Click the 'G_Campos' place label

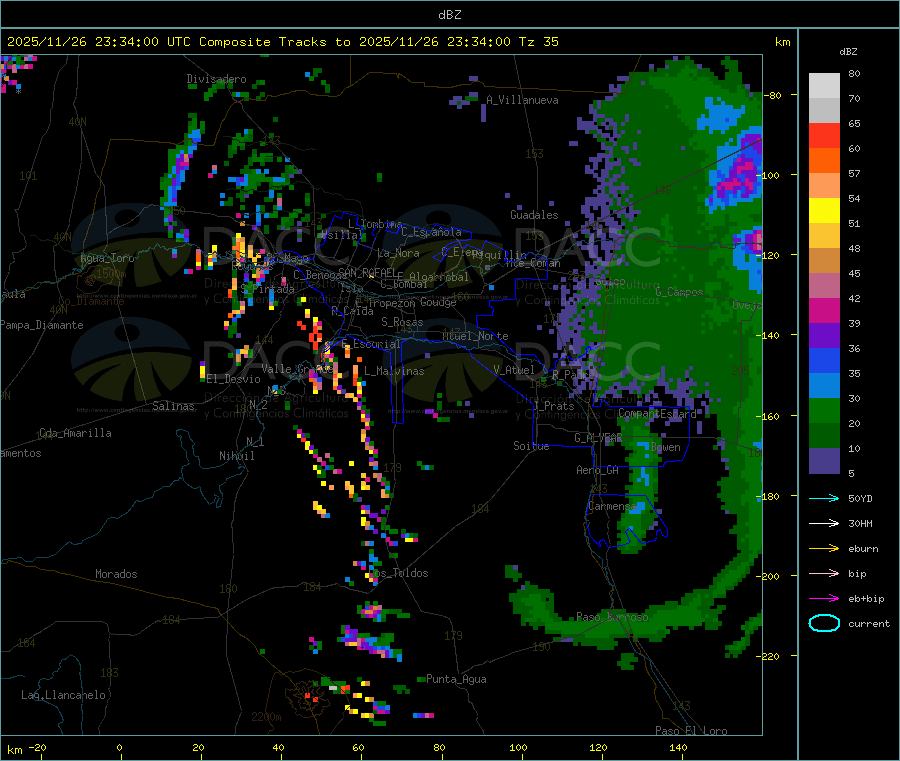679,292
